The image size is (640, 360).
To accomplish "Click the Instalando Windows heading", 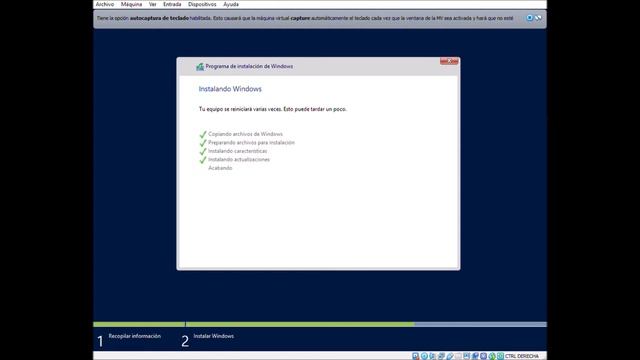I will 230,89.
